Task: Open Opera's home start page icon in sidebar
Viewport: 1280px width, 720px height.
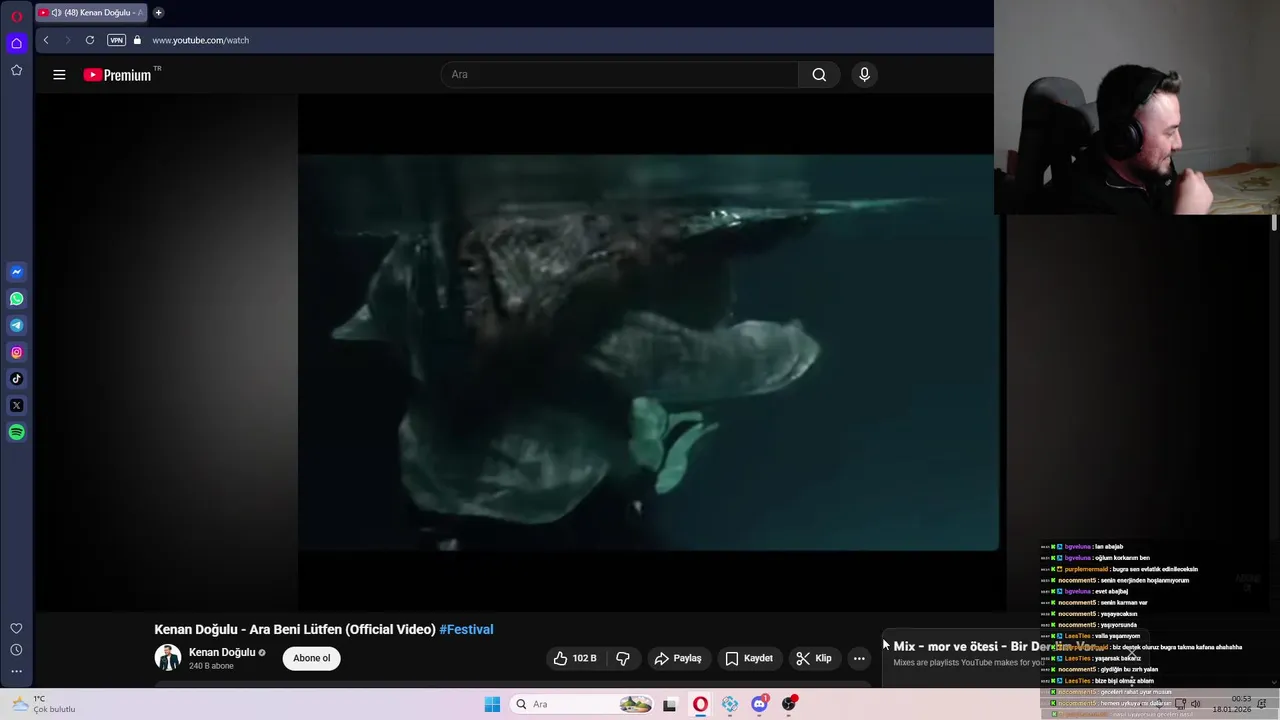Action: click(16, 43)
